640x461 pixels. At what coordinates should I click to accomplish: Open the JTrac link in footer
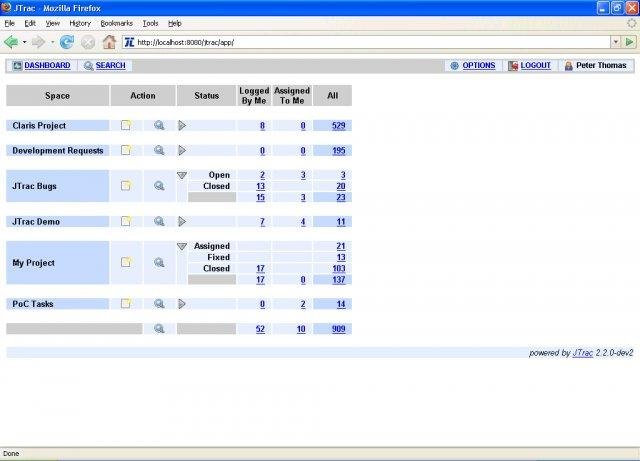(582, 353)
